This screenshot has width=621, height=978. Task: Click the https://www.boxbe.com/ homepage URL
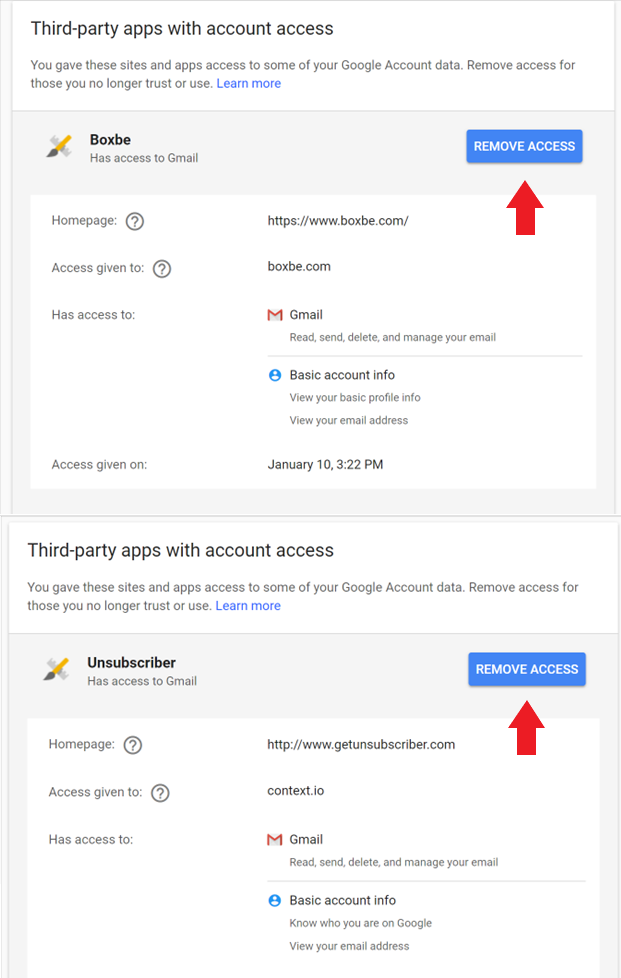coord(338,221)
